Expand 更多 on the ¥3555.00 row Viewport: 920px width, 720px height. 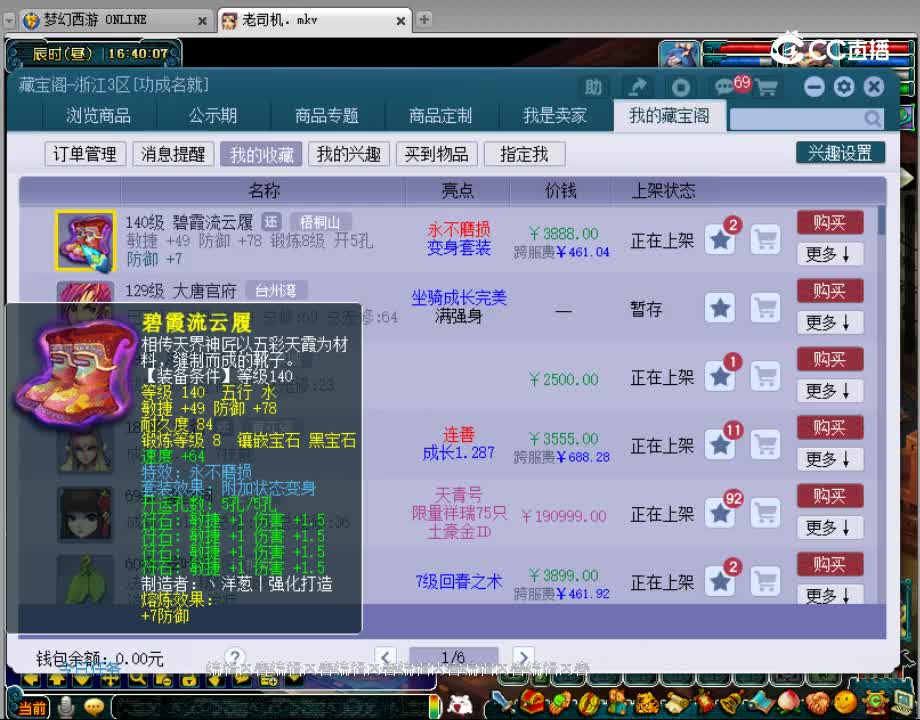(x=830, y=459)
